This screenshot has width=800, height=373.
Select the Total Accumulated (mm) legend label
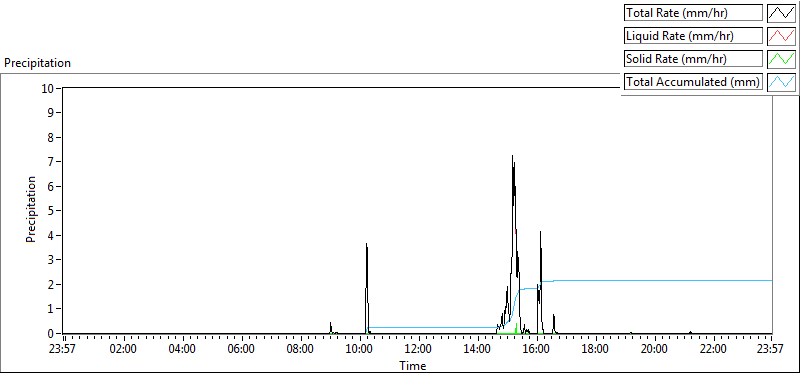(x=693, y=82)
